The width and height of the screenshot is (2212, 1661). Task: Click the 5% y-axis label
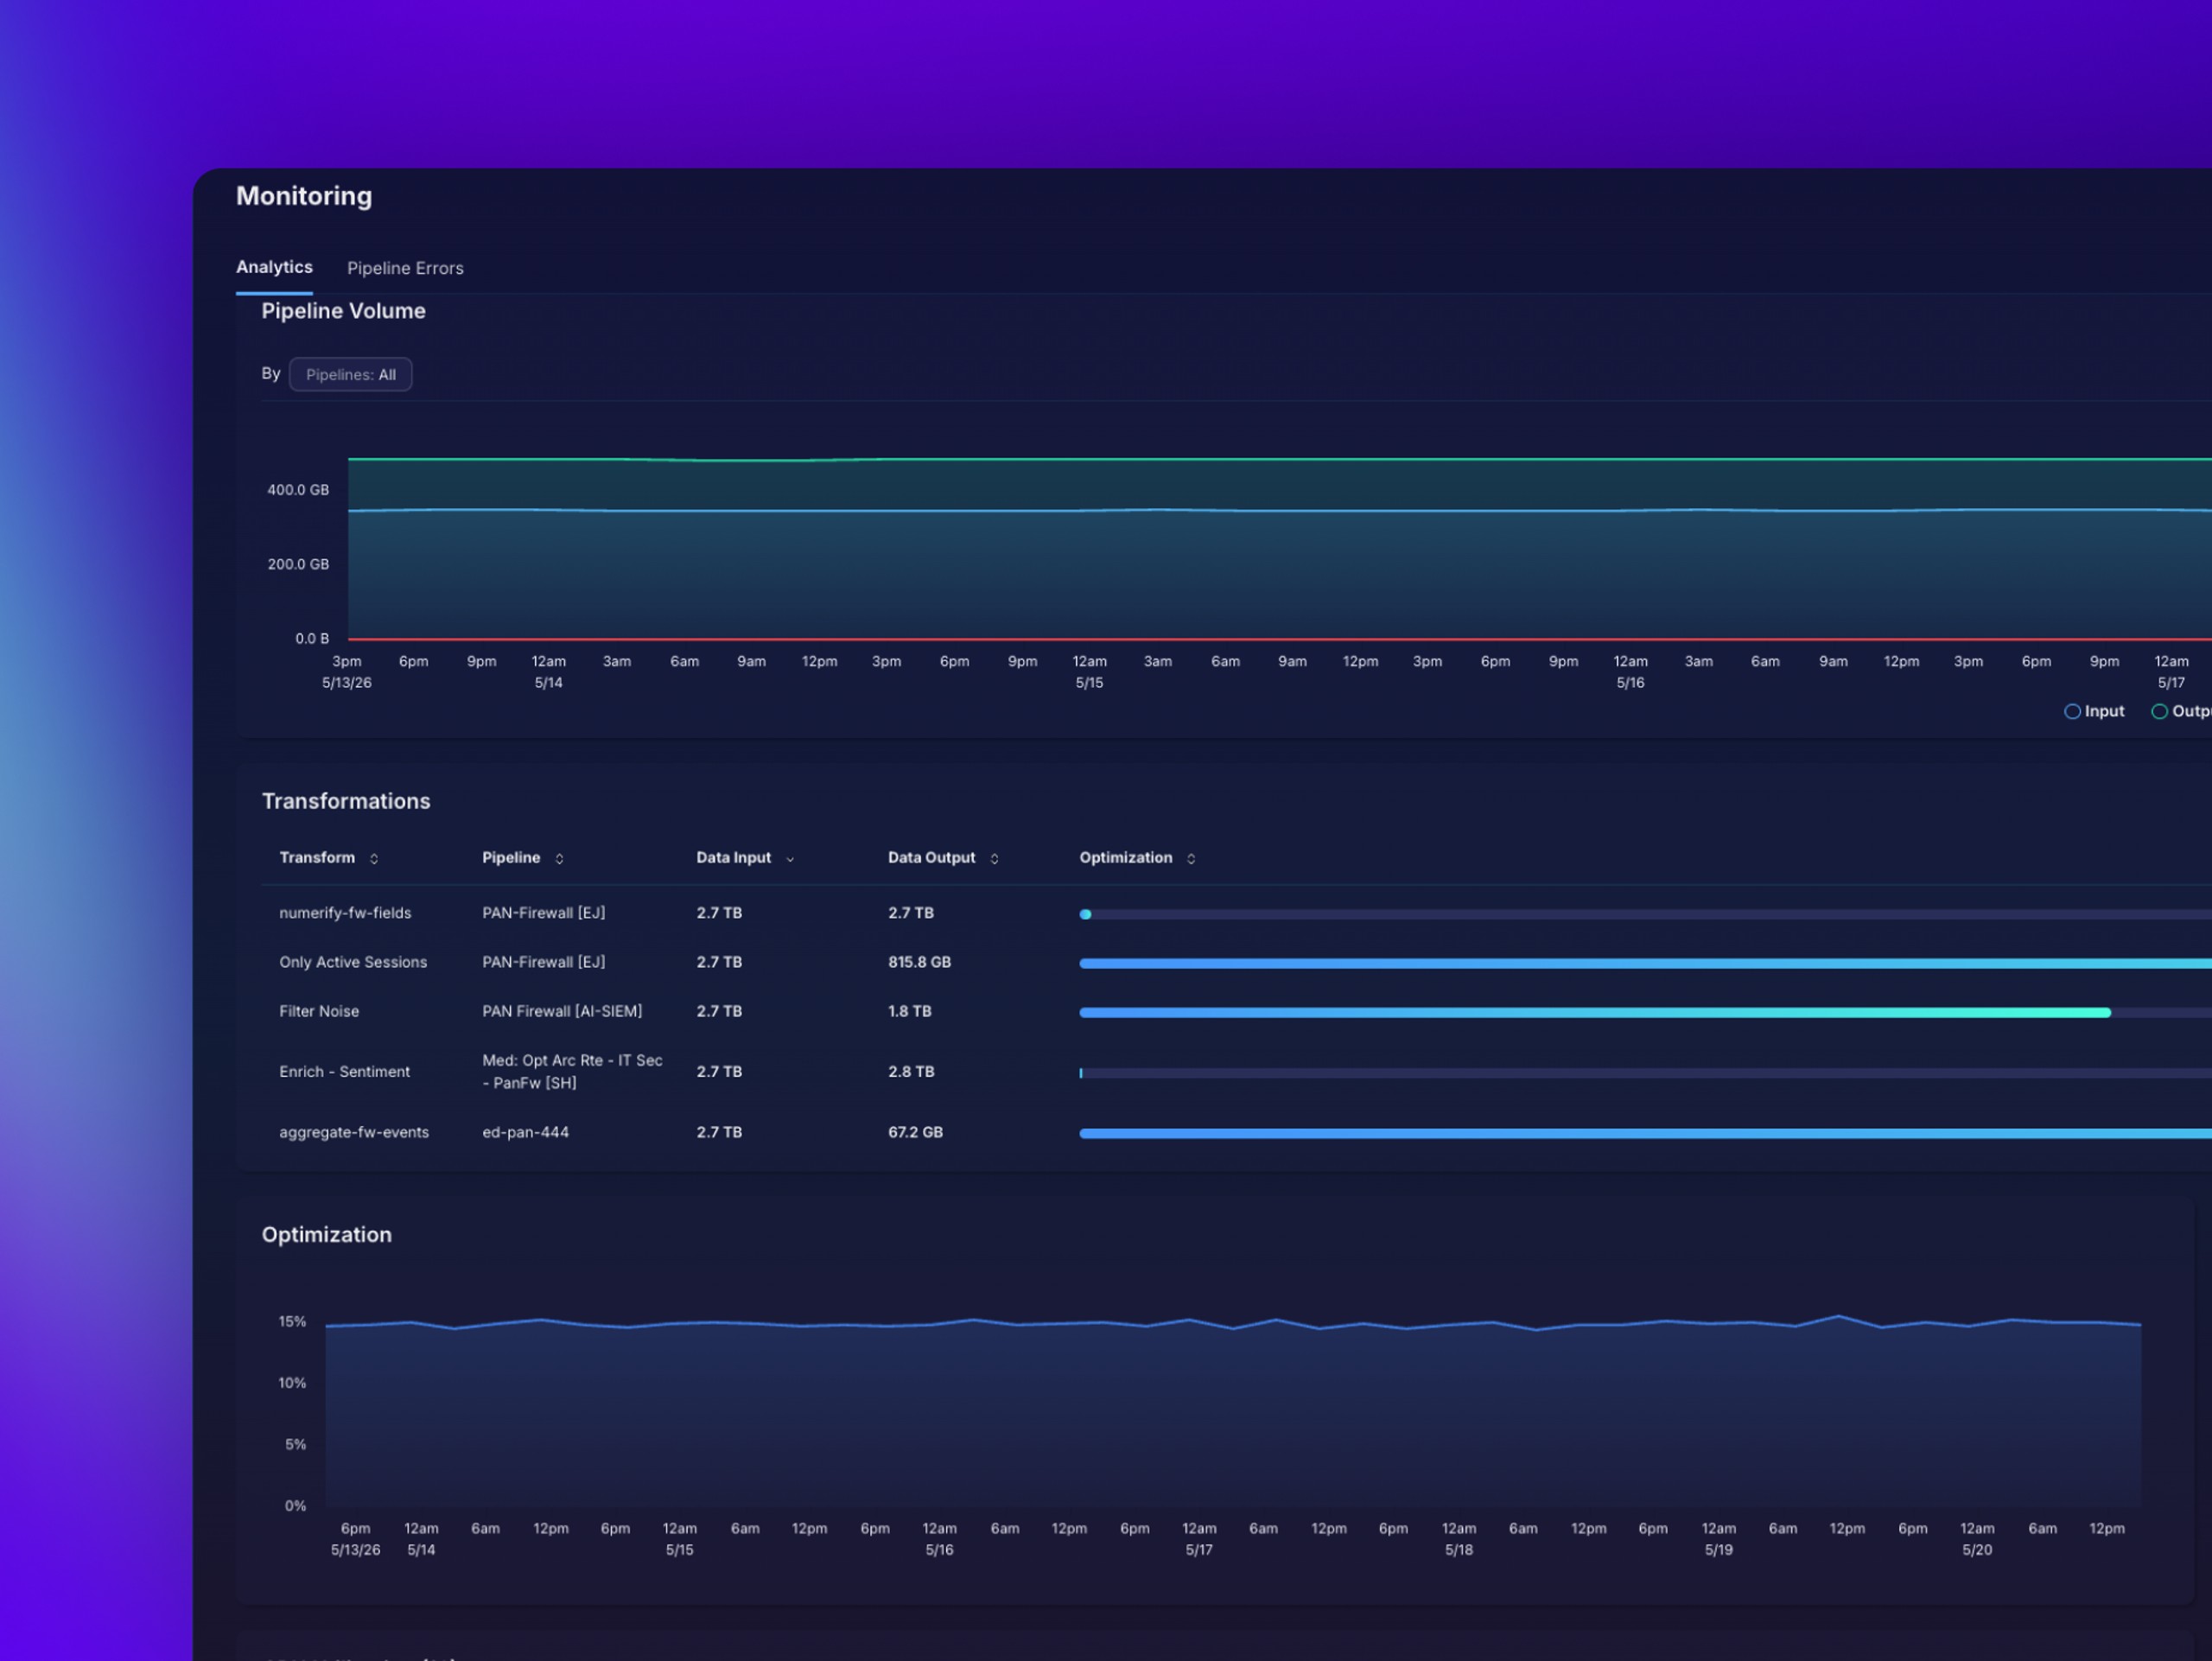point(295,1445)
